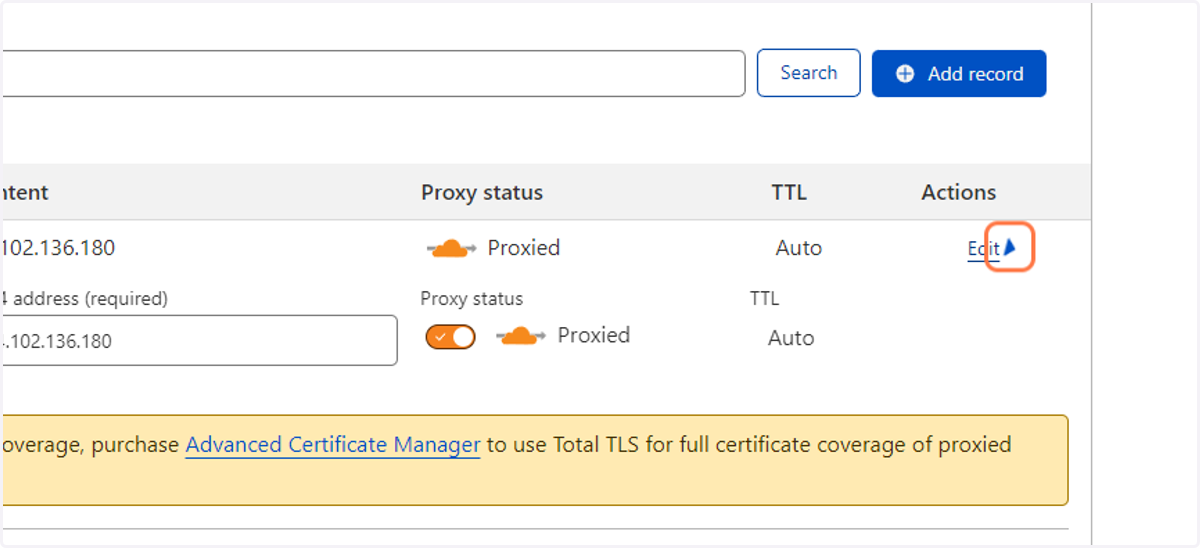Click the Actions column header
The image size is (1200, 548).
coord(959,193)
